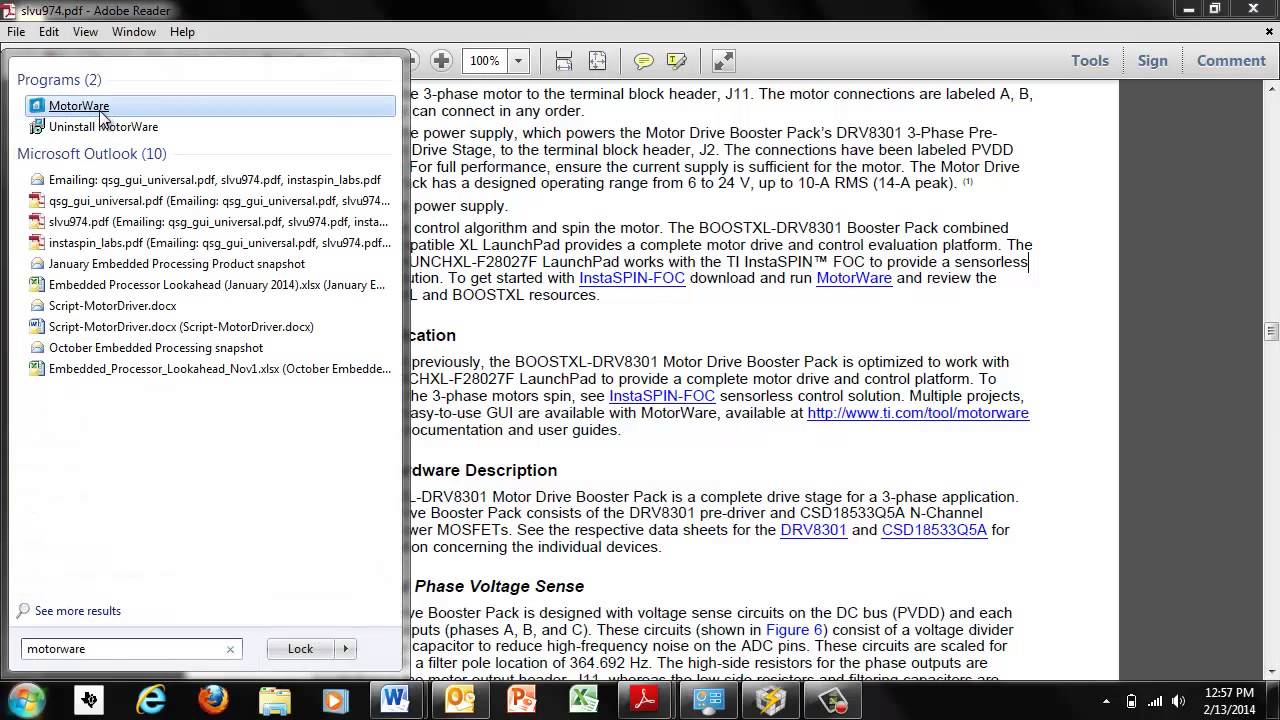The width and height of the screenshot is (1280, 720).
Task: Open the yellow cube taskbar application
Action: [x=770, y=700]
